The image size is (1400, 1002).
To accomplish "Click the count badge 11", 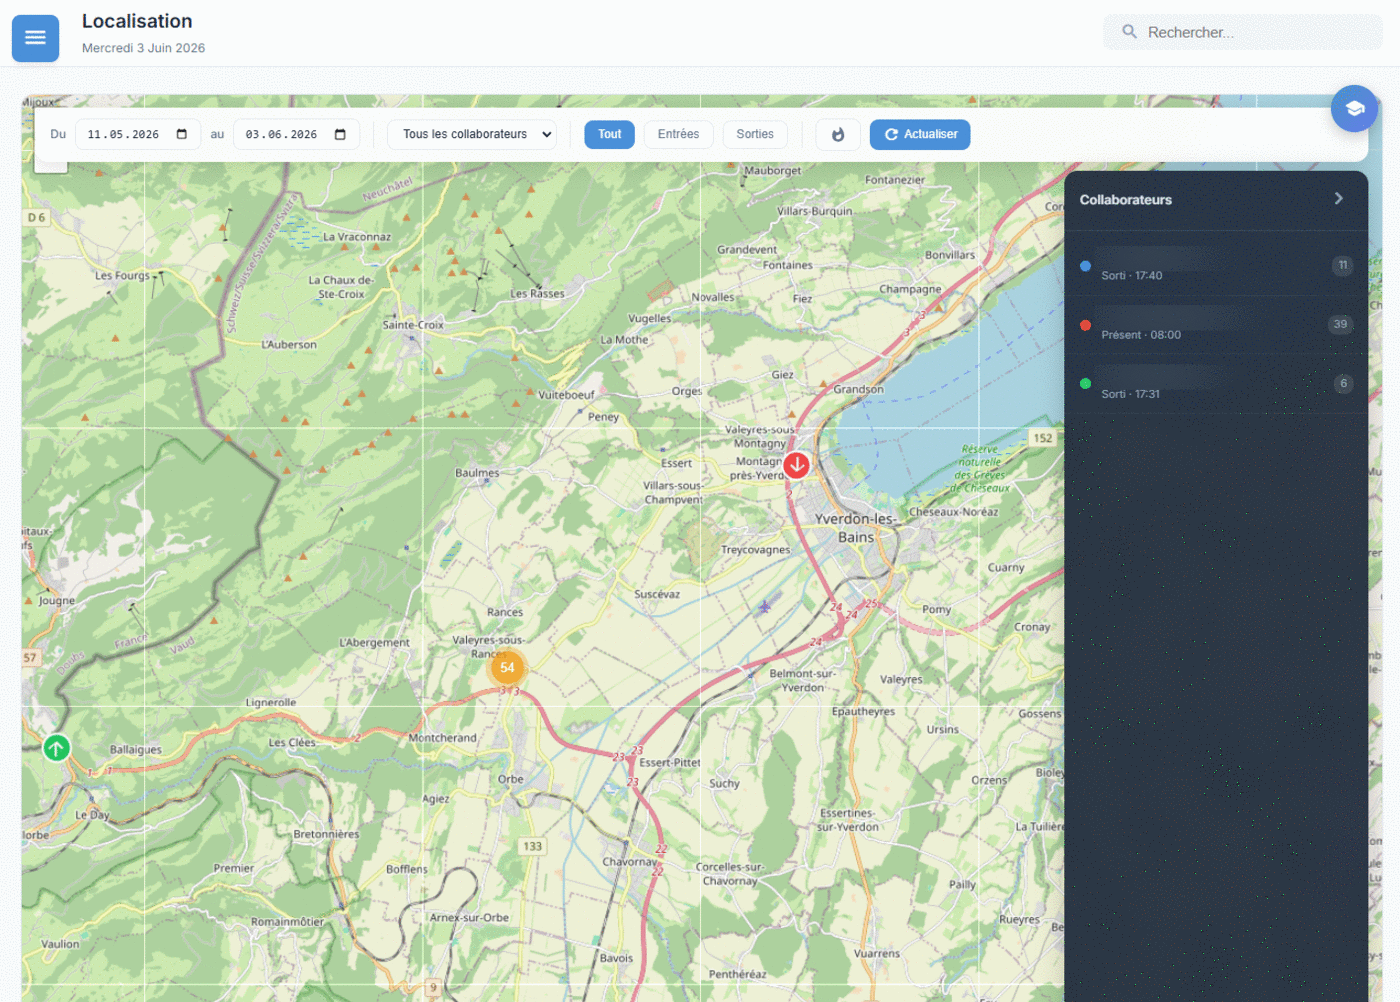I will click(x=1343, y=265).
